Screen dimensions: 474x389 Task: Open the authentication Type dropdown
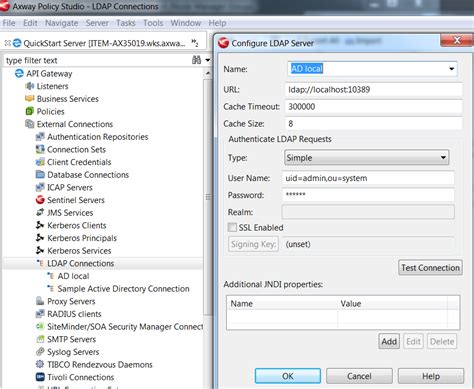[443, 157]
